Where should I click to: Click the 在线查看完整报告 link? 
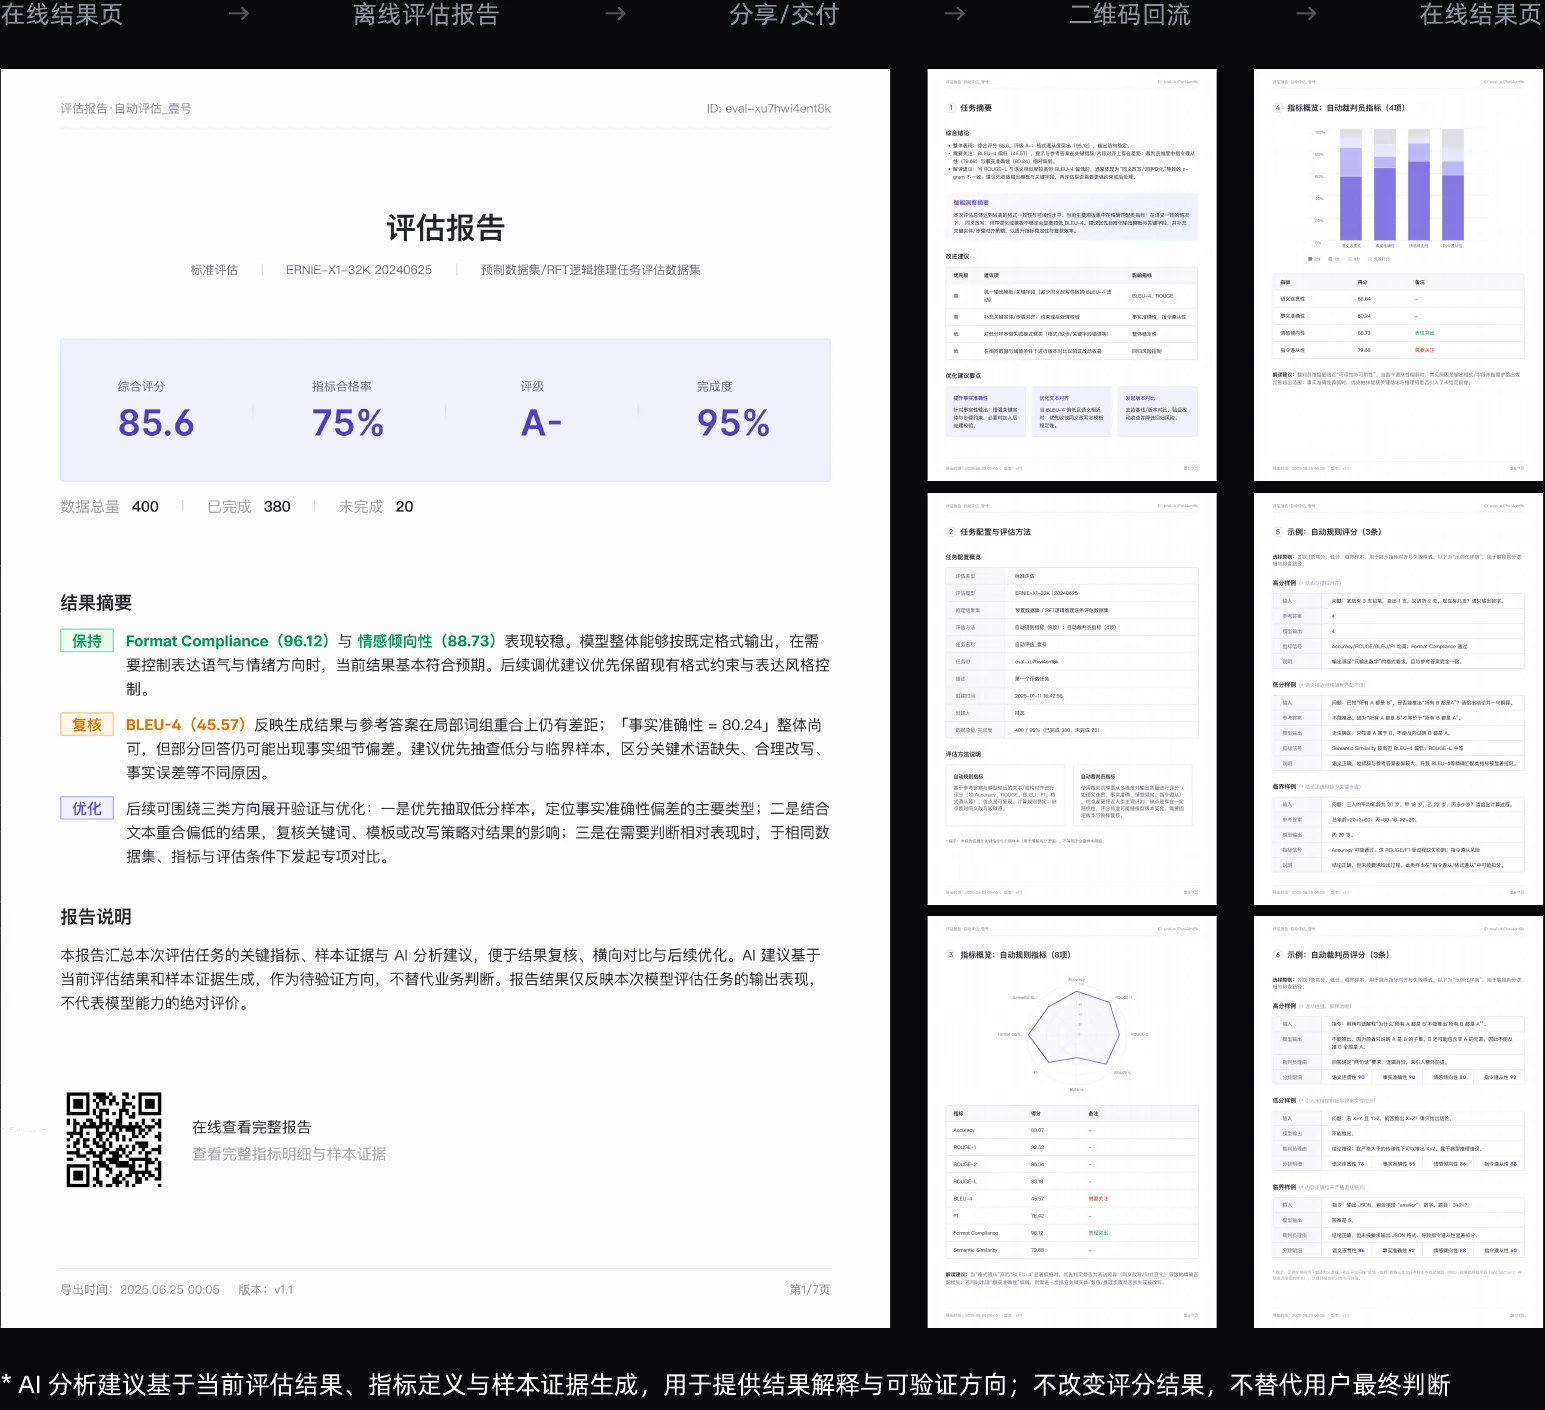click(x=252, y=1127)
